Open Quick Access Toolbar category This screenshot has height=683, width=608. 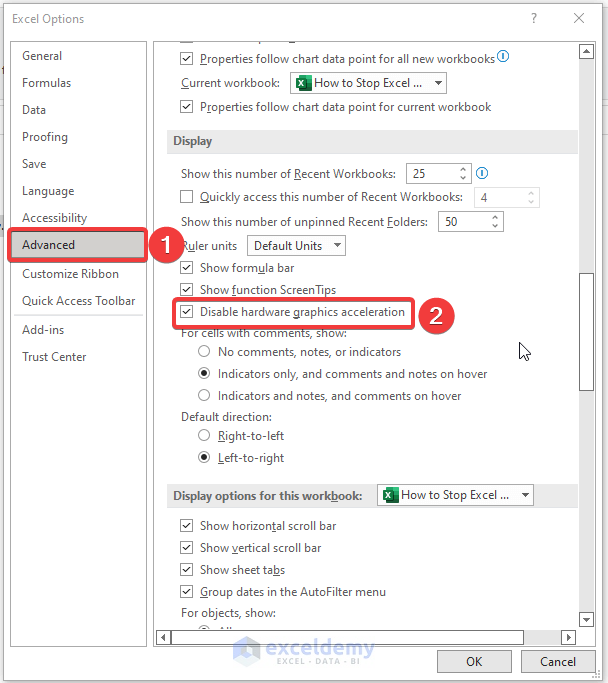point(78,301)
